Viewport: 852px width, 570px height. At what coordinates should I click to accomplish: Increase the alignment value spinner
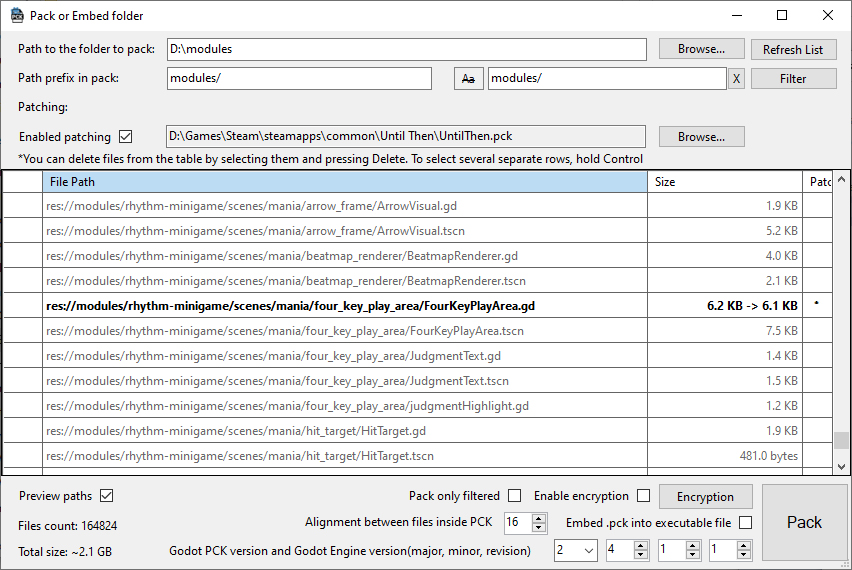tap(538, 518)
